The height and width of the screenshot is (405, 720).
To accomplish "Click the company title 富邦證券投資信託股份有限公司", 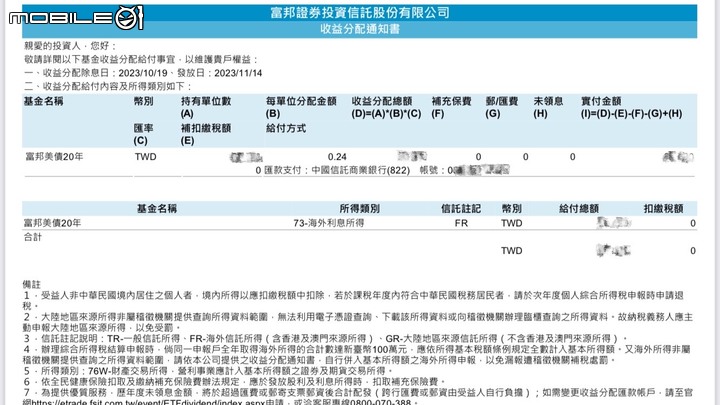I will point(360,12).
